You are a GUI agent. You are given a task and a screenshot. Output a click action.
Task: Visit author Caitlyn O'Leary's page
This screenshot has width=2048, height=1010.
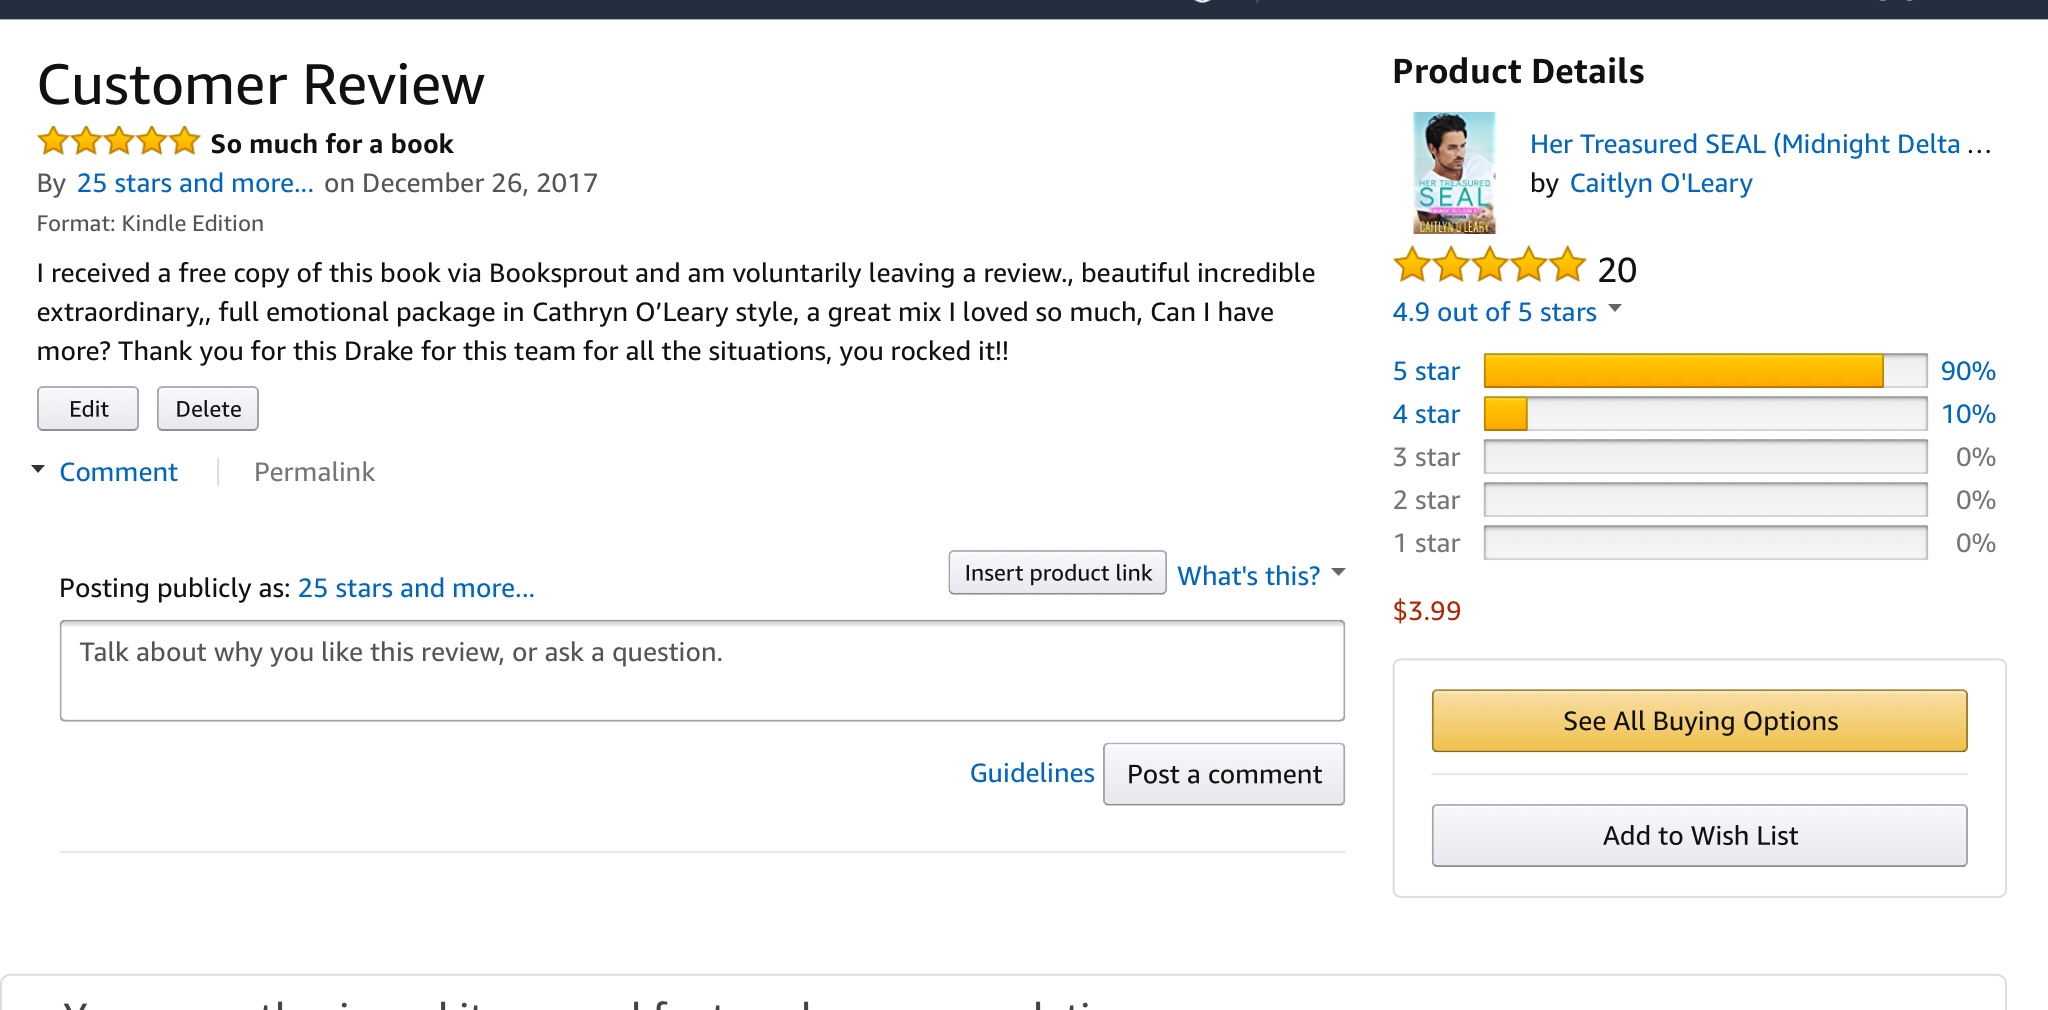1660,184
